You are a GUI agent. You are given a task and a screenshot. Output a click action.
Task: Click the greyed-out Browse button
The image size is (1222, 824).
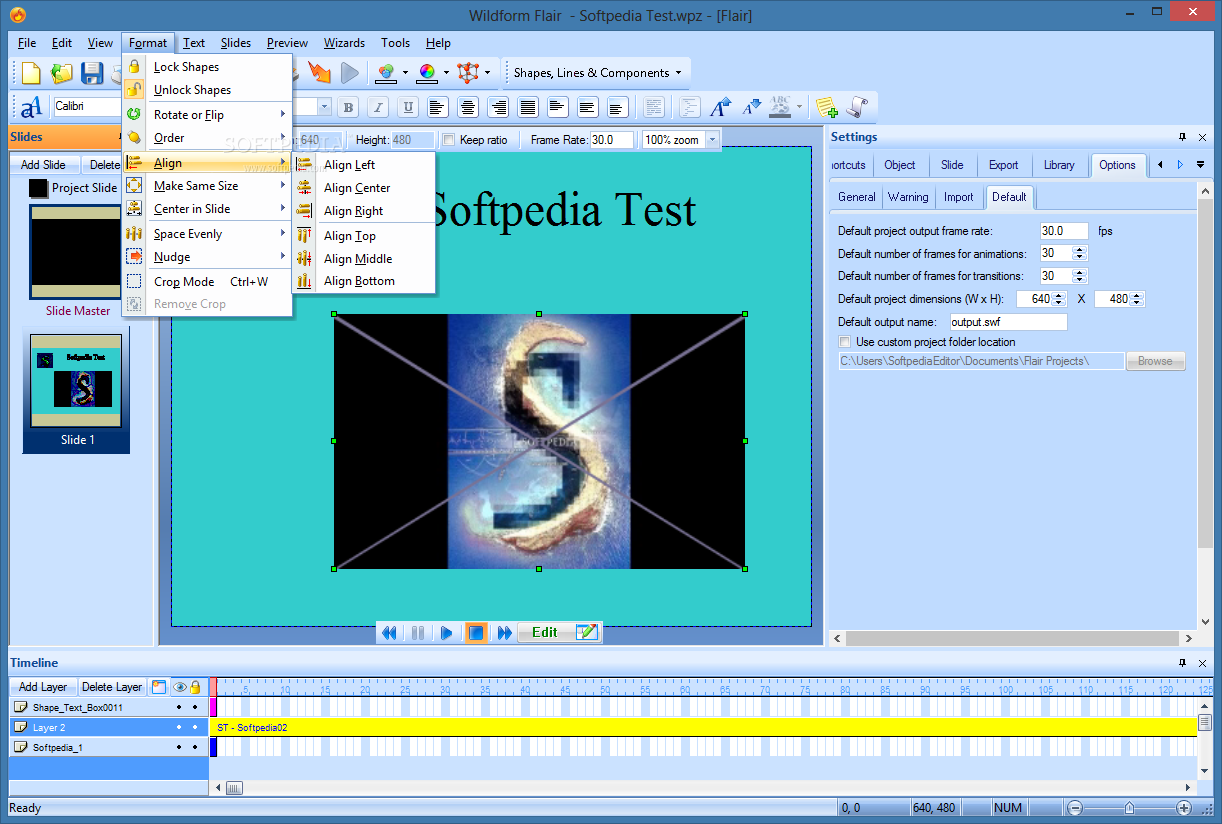click(x=1155, y=361)
